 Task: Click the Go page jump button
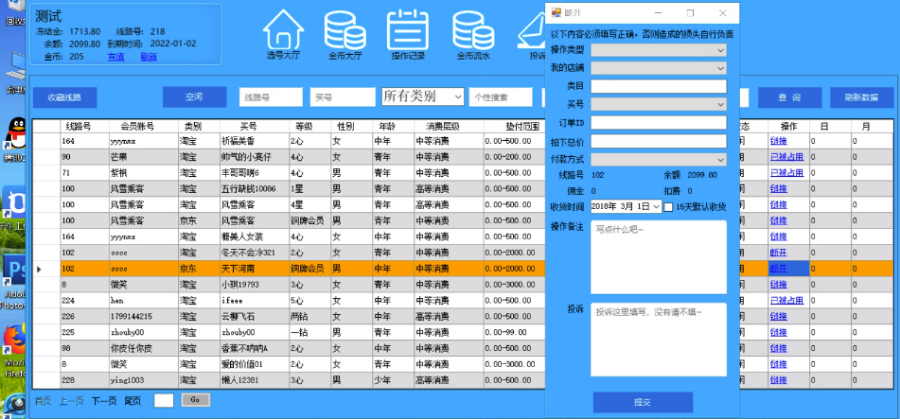(195, 400)
